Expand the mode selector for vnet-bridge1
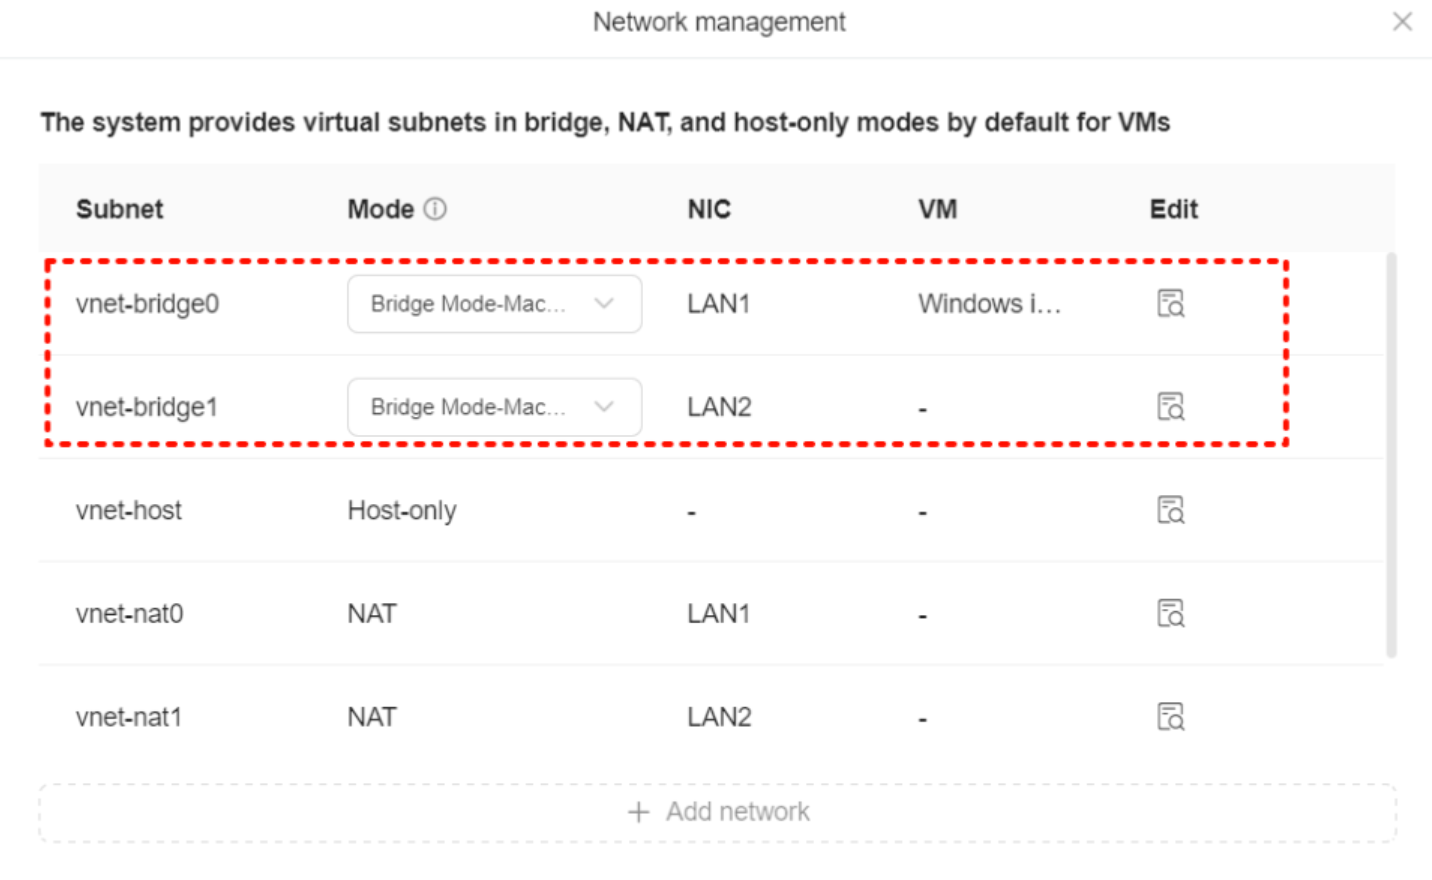The width and height of the screenshot is (1432, 880). click(x=494, y=406)
